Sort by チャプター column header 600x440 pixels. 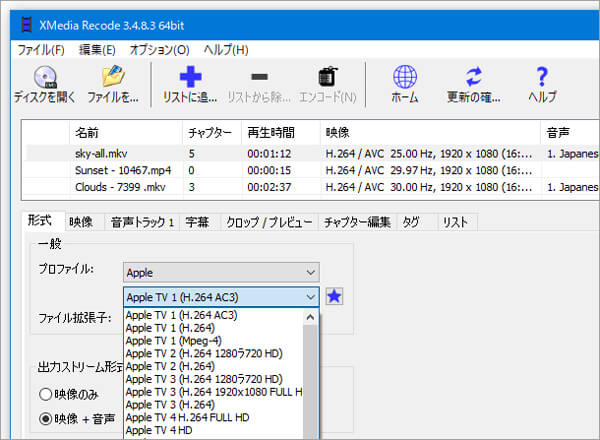point(212,132)
